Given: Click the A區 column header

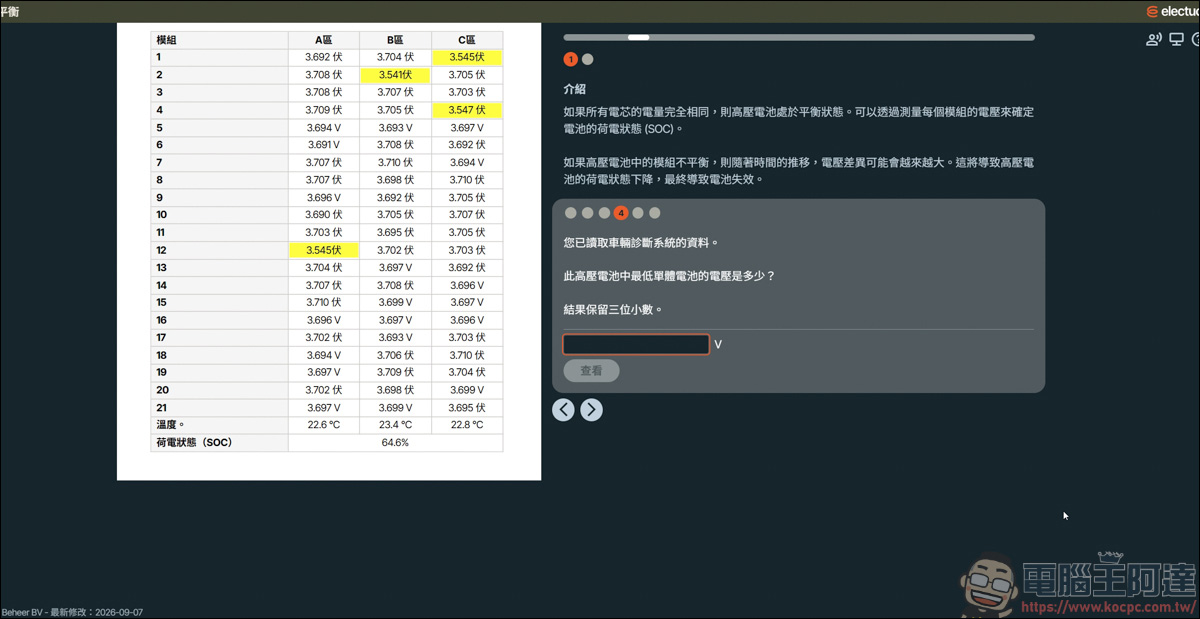Looking at the screenshot, I should pyautogui.click(x=323, y=40).
